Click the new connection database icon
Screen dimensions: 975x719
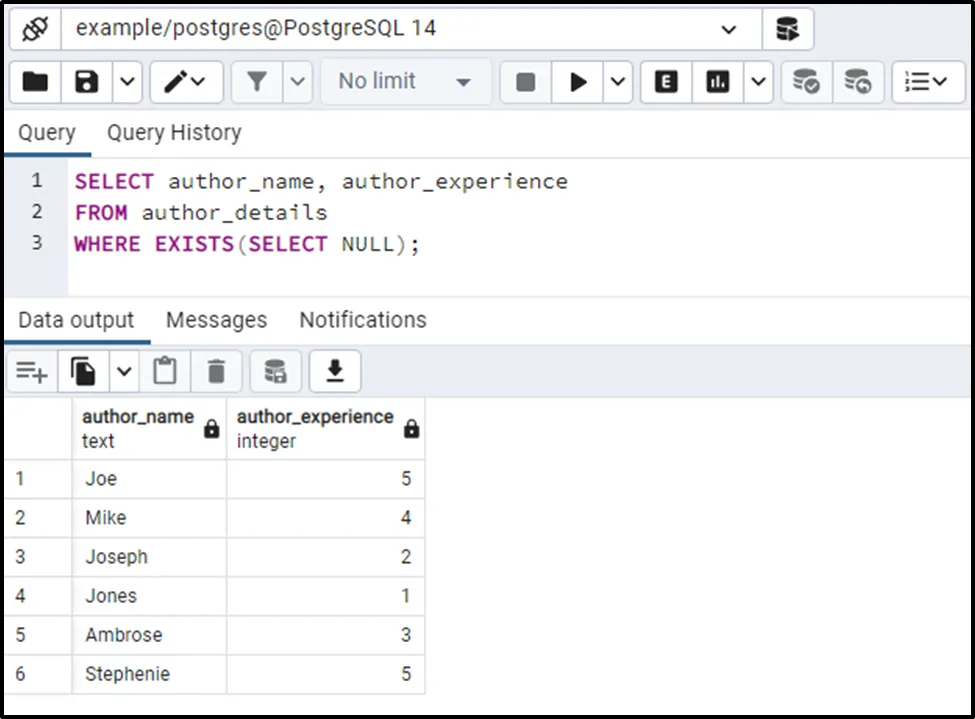coord(787,29)
